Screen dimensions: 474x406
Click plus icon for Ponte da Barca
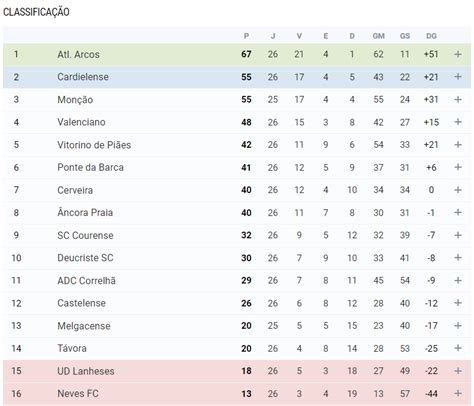point(458,167)
